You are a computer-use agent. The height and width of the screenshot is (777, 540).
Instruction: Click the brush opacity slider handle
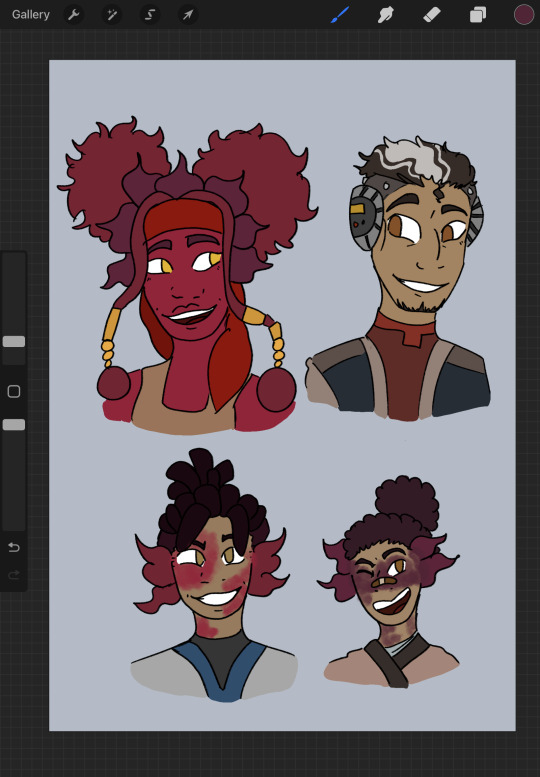[x=14, y=425]
